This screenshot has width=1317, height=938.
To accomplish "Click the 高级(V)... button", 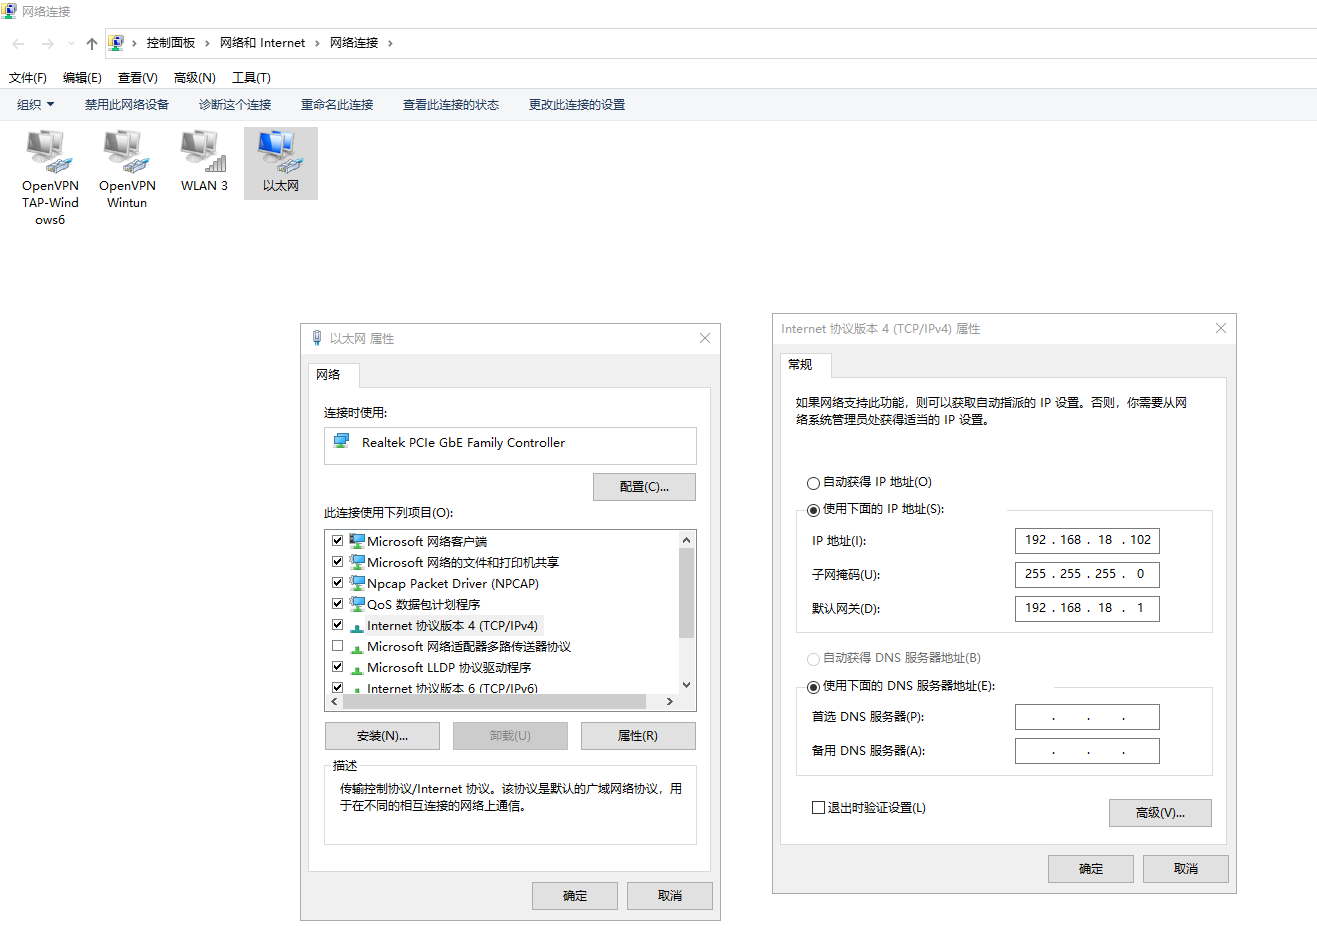I will (1159, 813).
